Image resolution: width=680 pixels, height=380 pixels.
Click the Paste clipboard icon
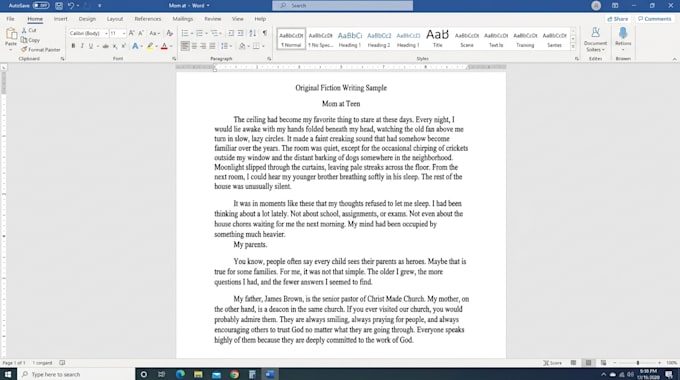11,34
